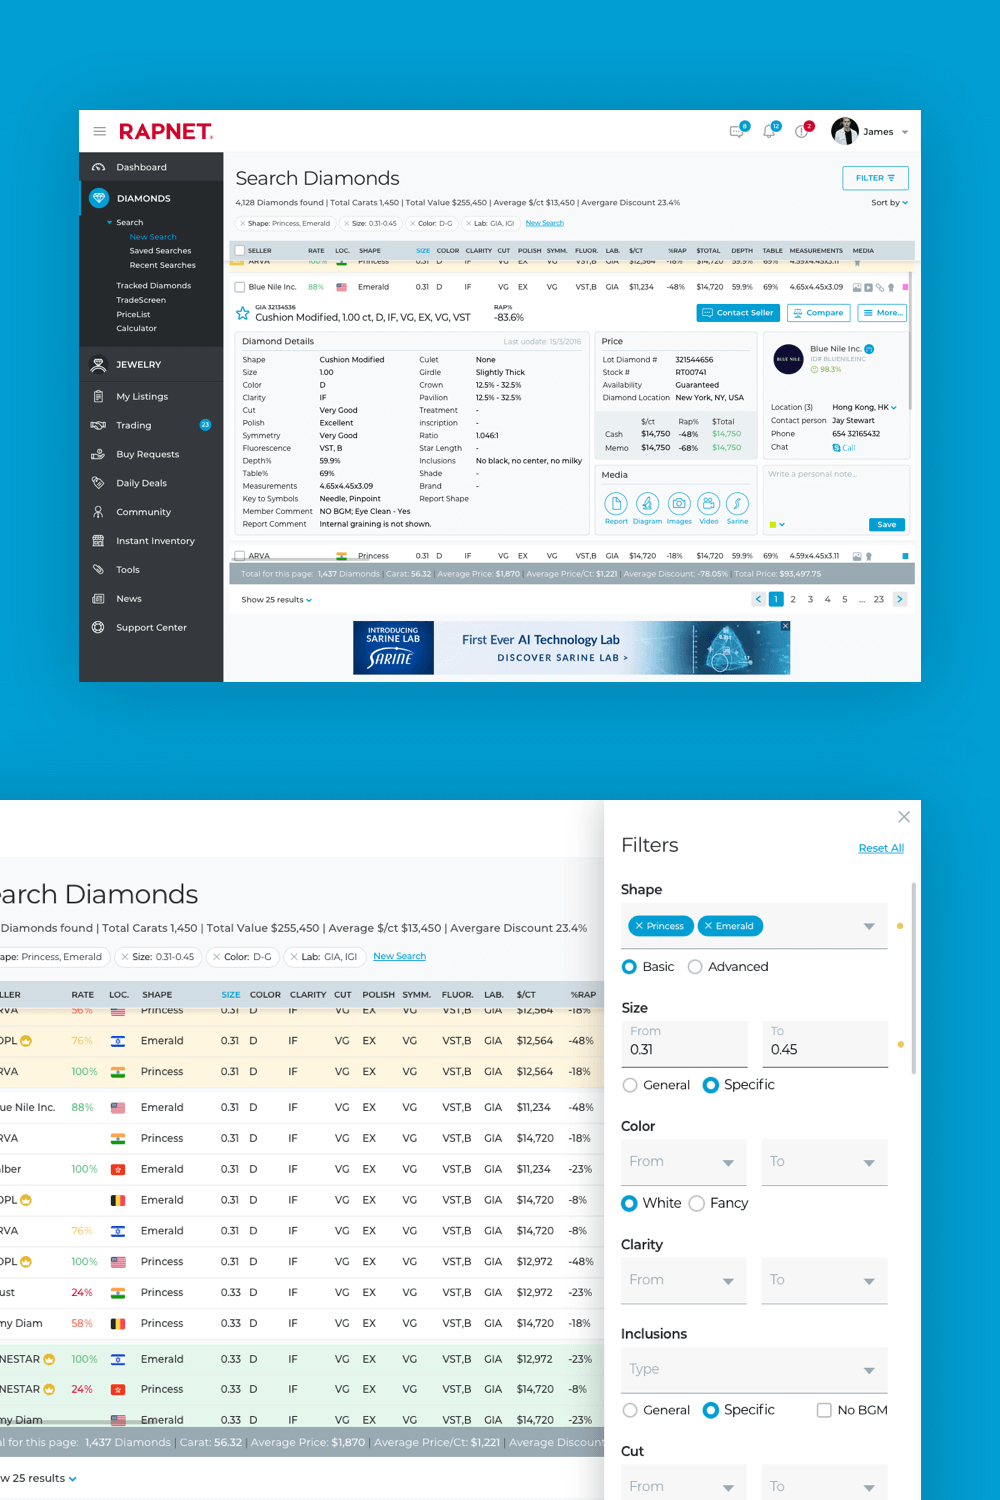Open the Clarity To dropdown
The image size is (1000, 1500).
(x=825, y=1280)
